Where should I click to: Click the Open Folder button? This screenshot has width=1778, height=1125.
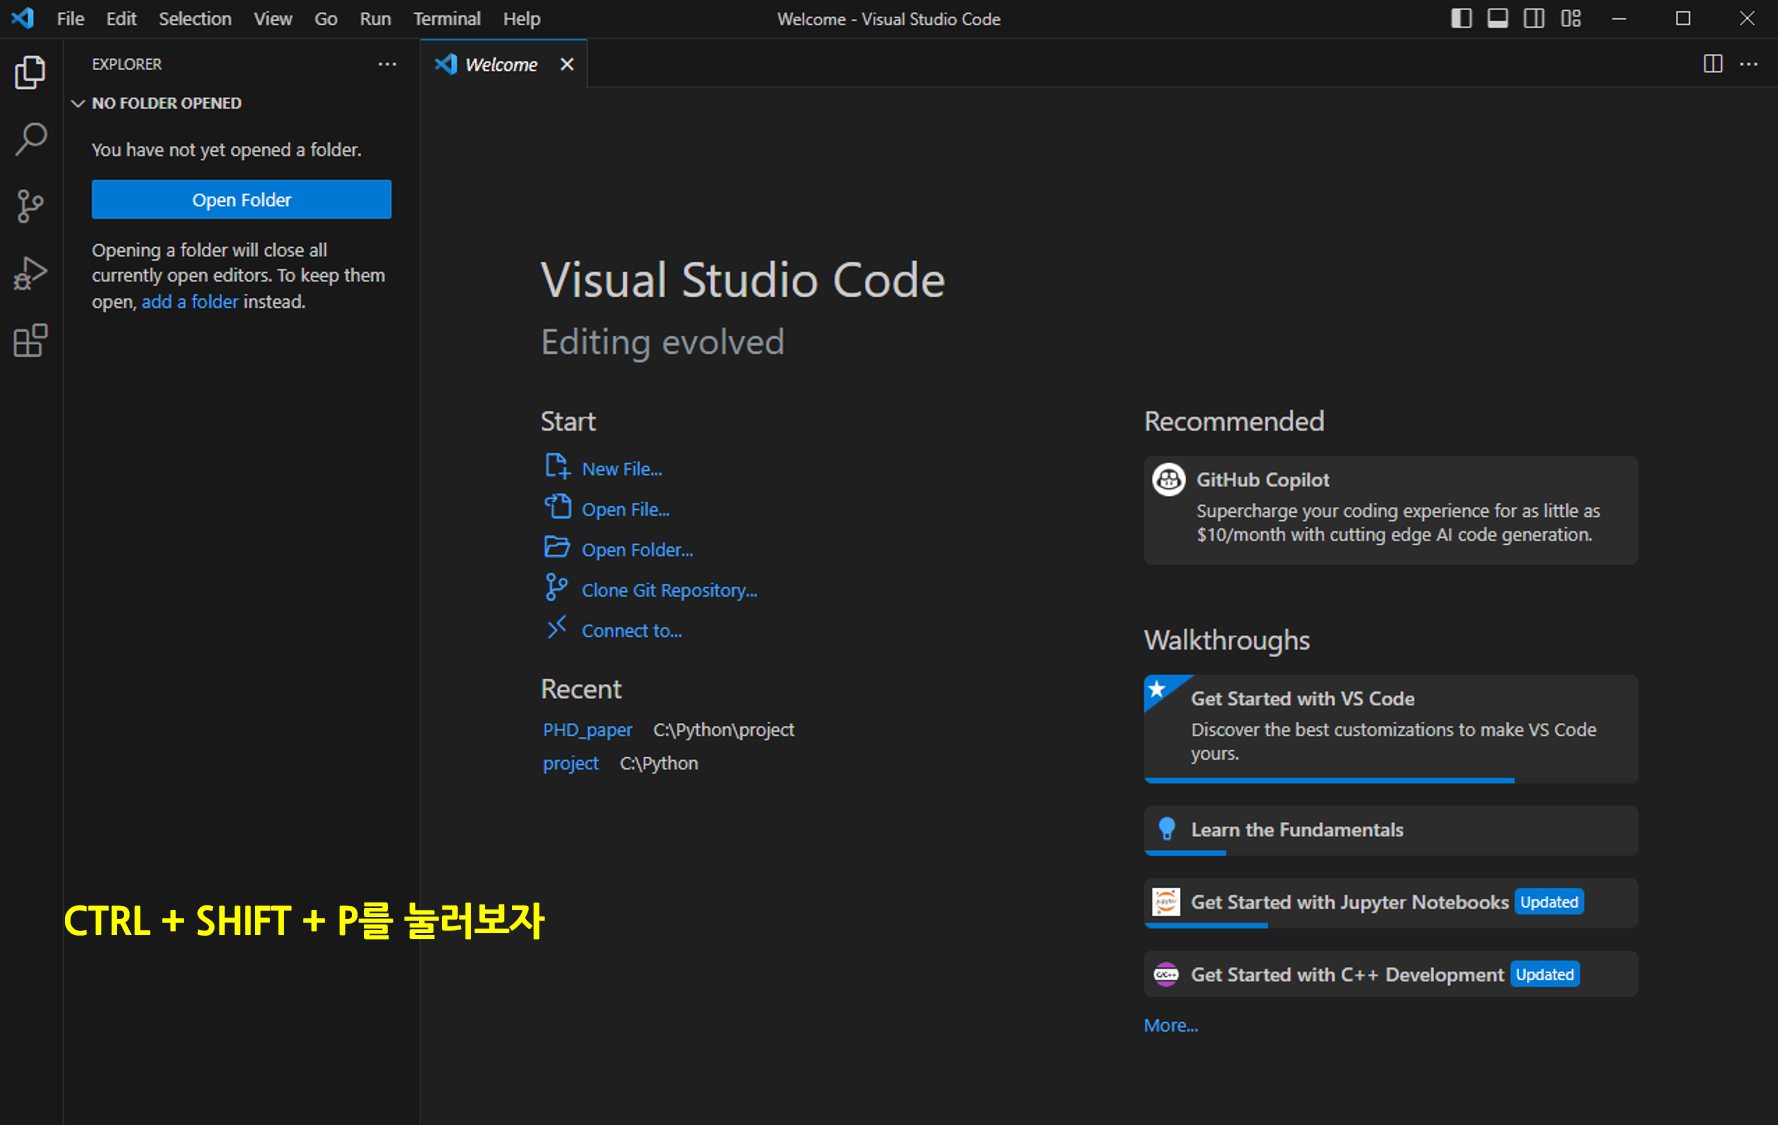(241, 199)
